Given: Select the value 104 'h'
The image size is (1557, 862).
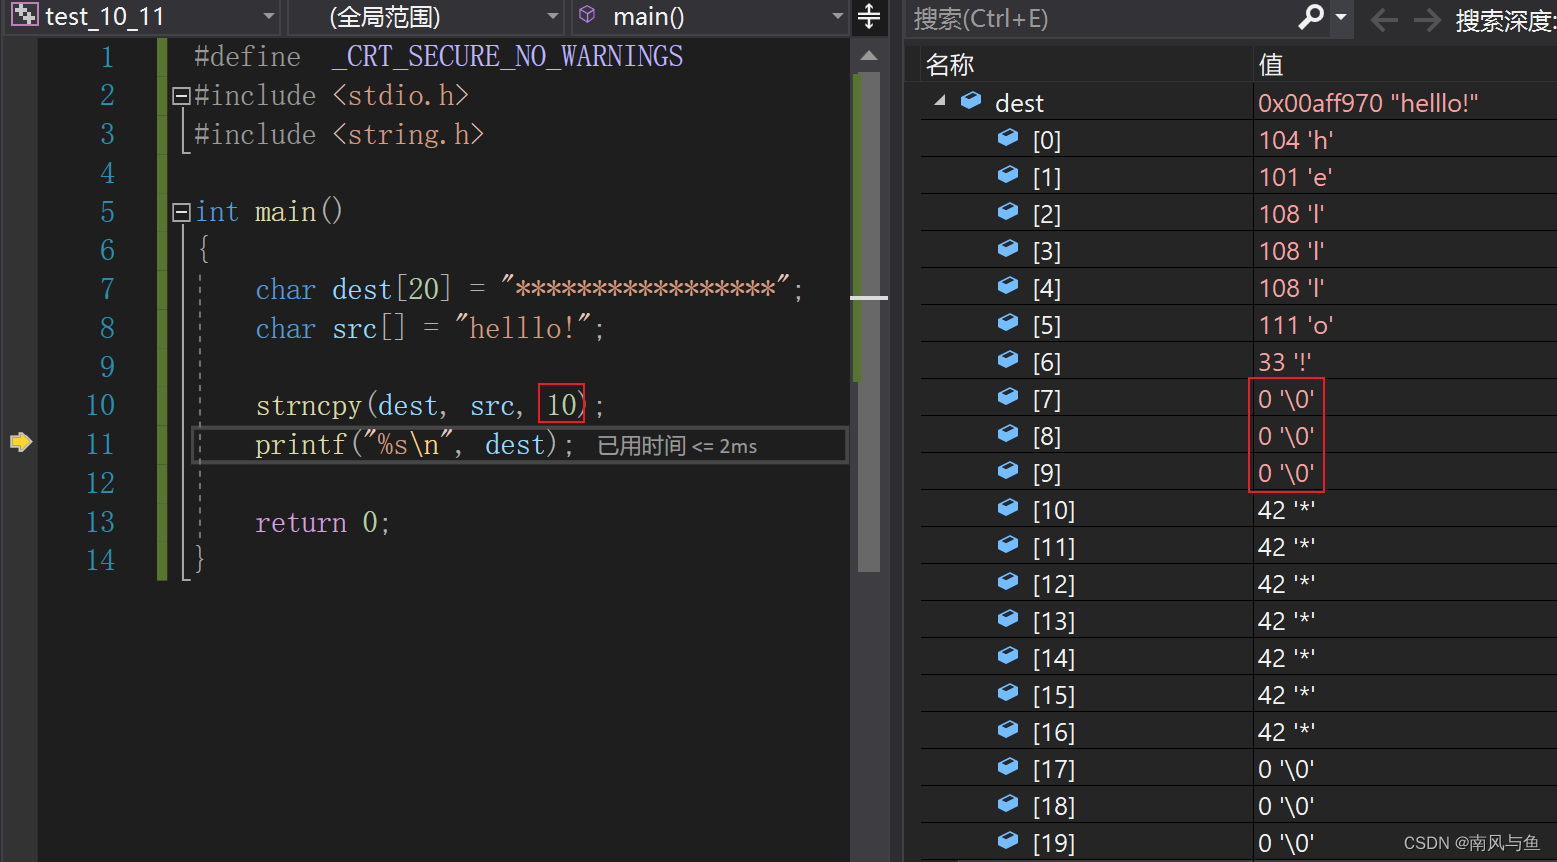Looking at the screenshot, I should point(1296,140).
